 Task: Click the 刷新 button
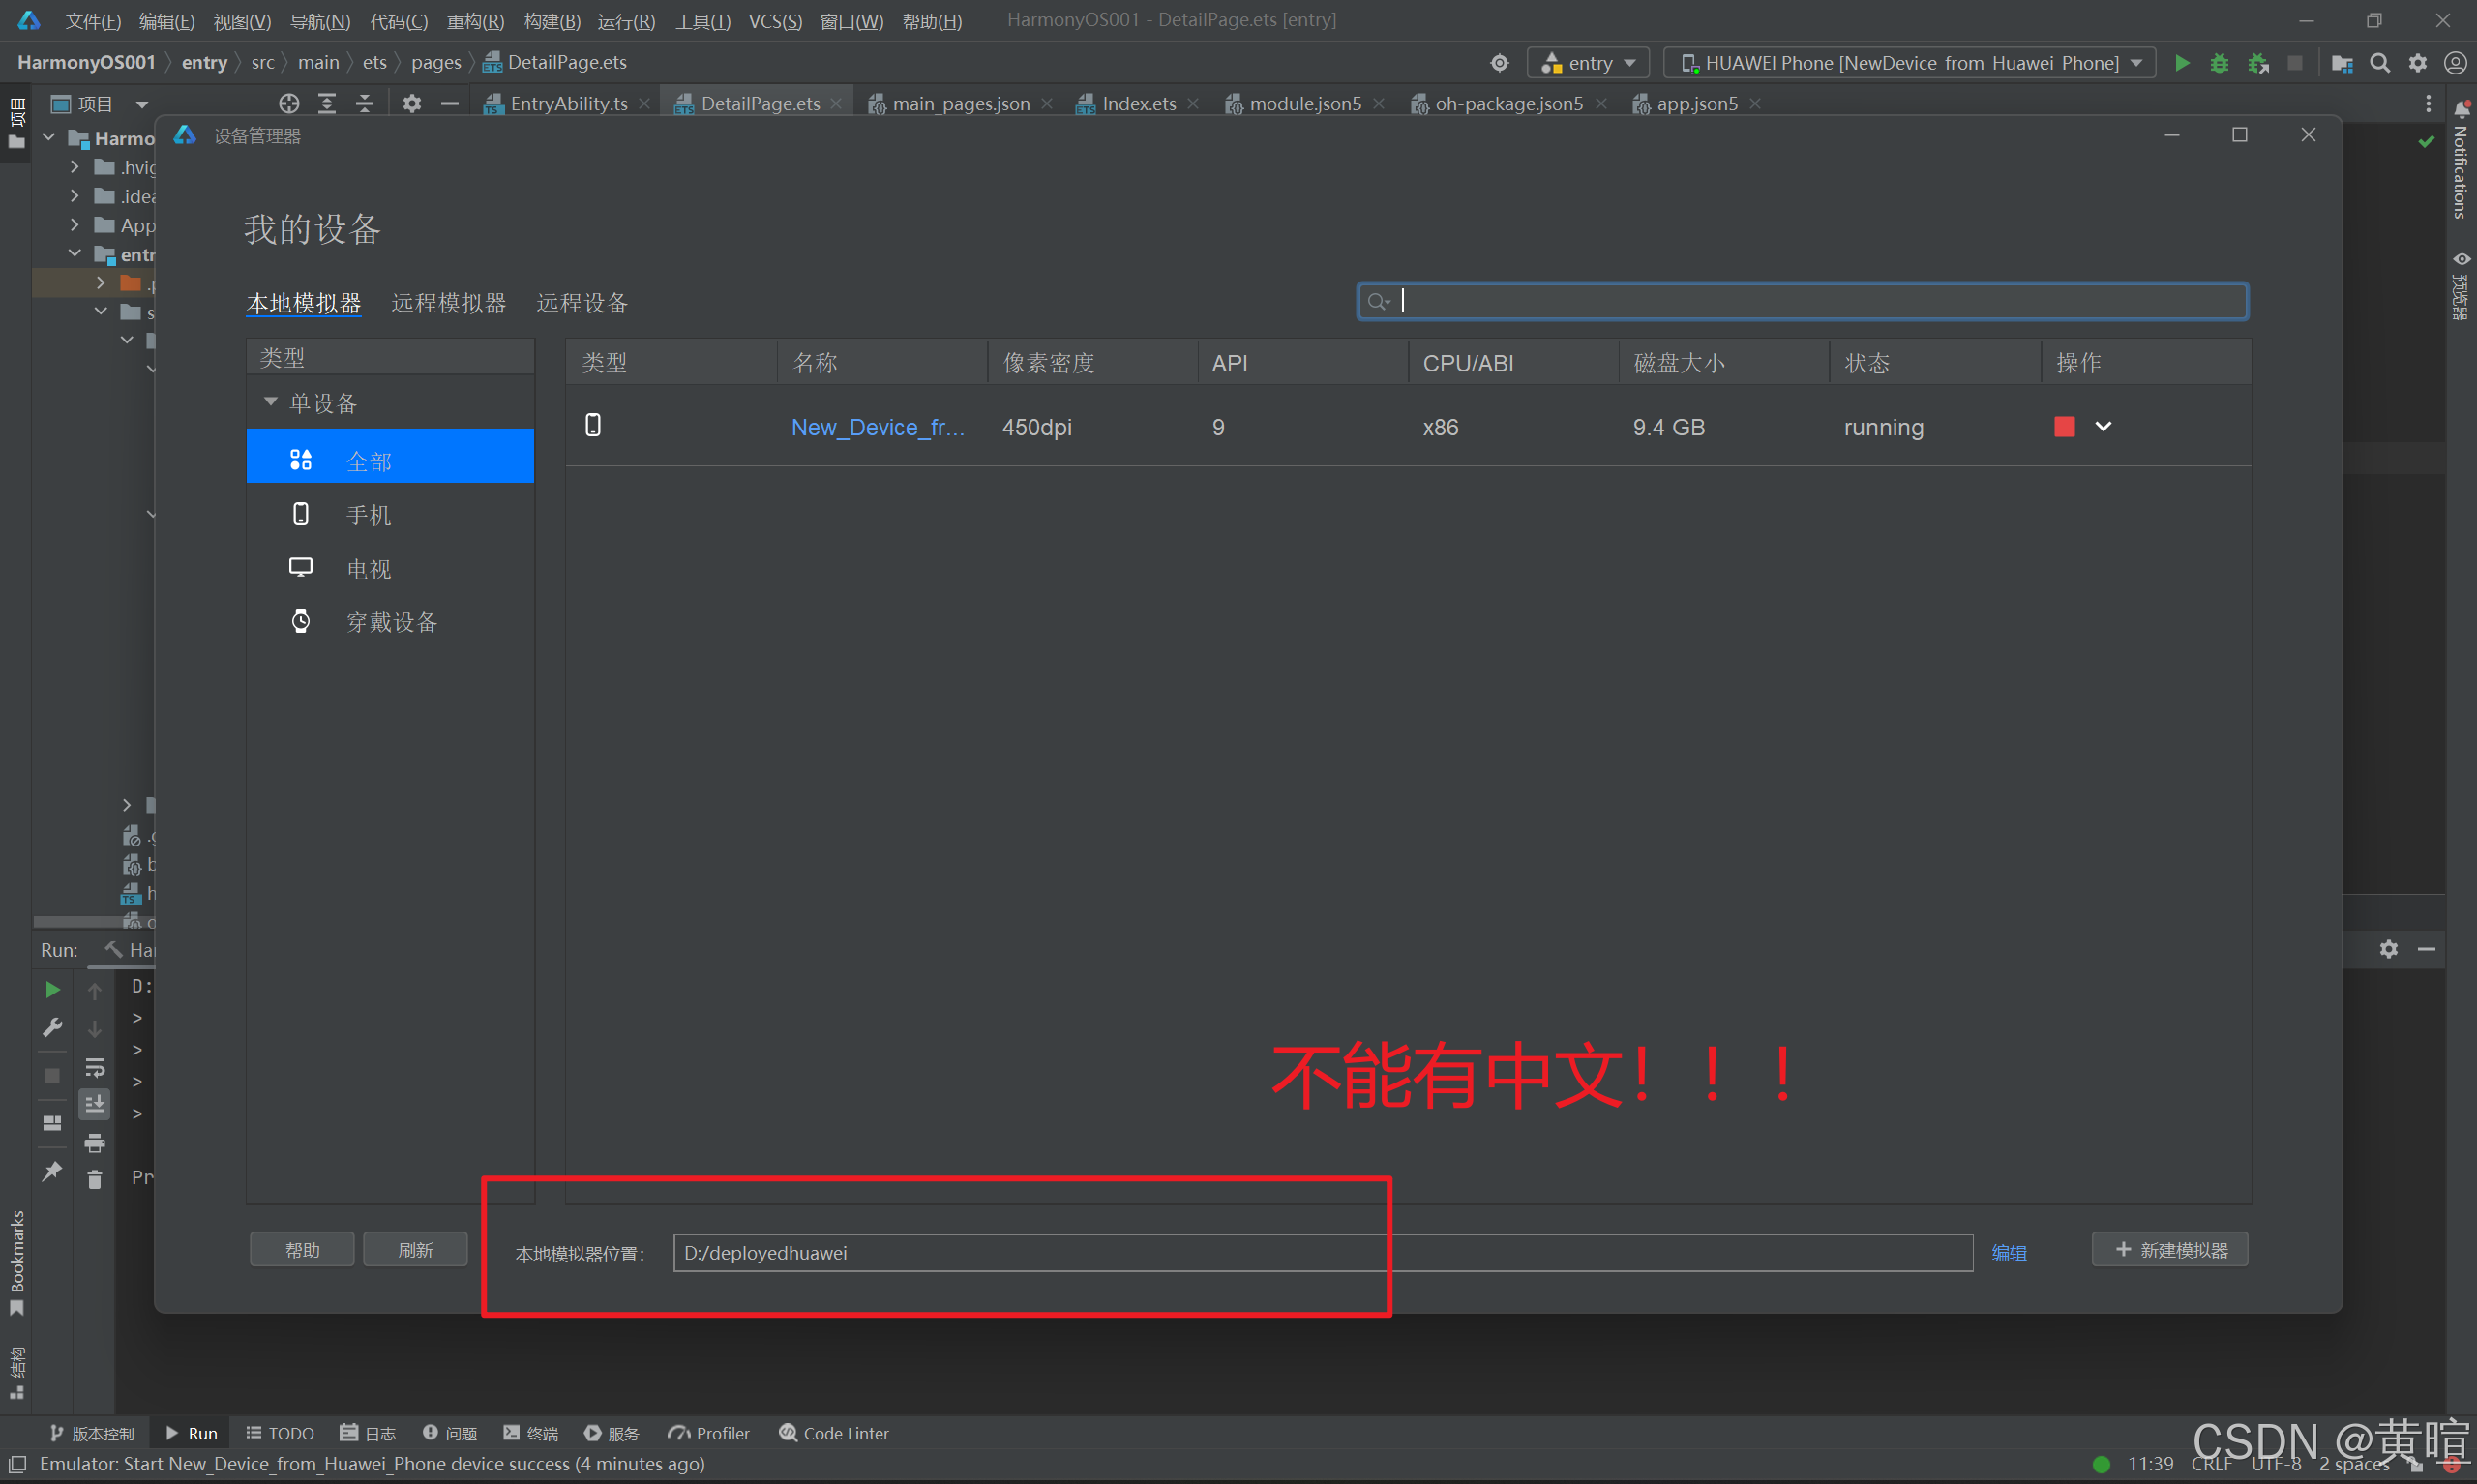click(x=415, y=1250)
